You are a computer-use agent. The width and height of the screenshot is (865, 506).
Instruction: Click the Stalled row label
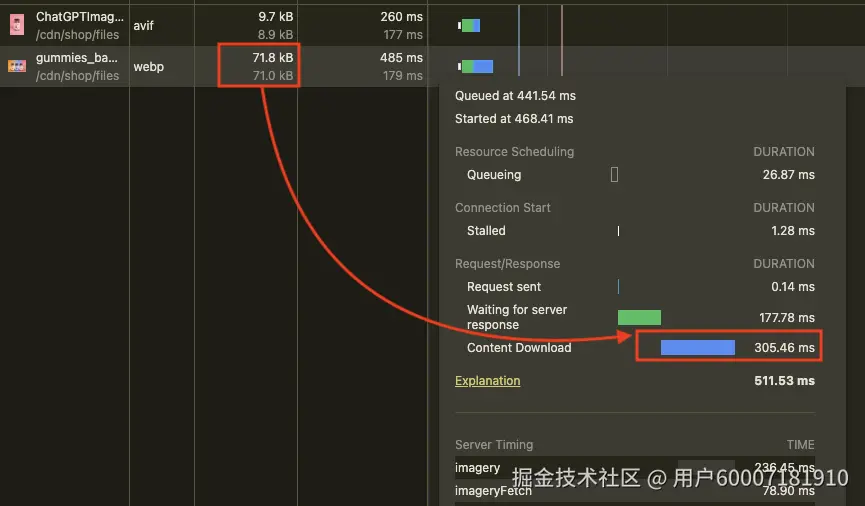[486, 231]
